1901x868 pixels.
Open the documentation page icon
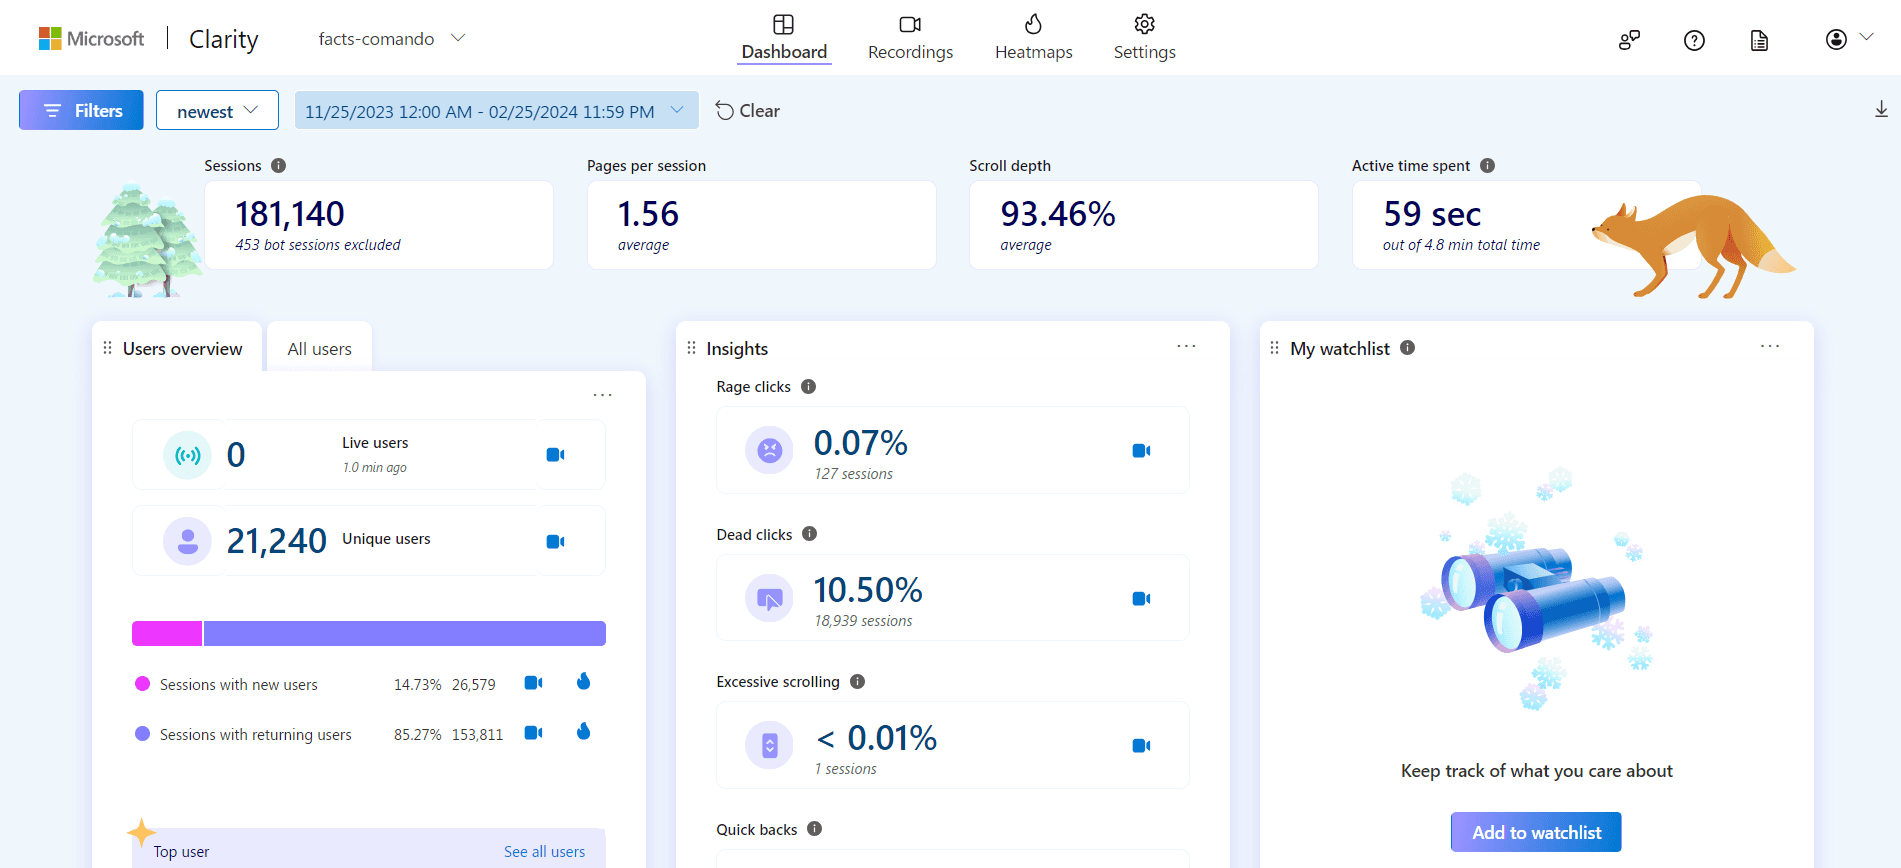[x=1759, y=40]
